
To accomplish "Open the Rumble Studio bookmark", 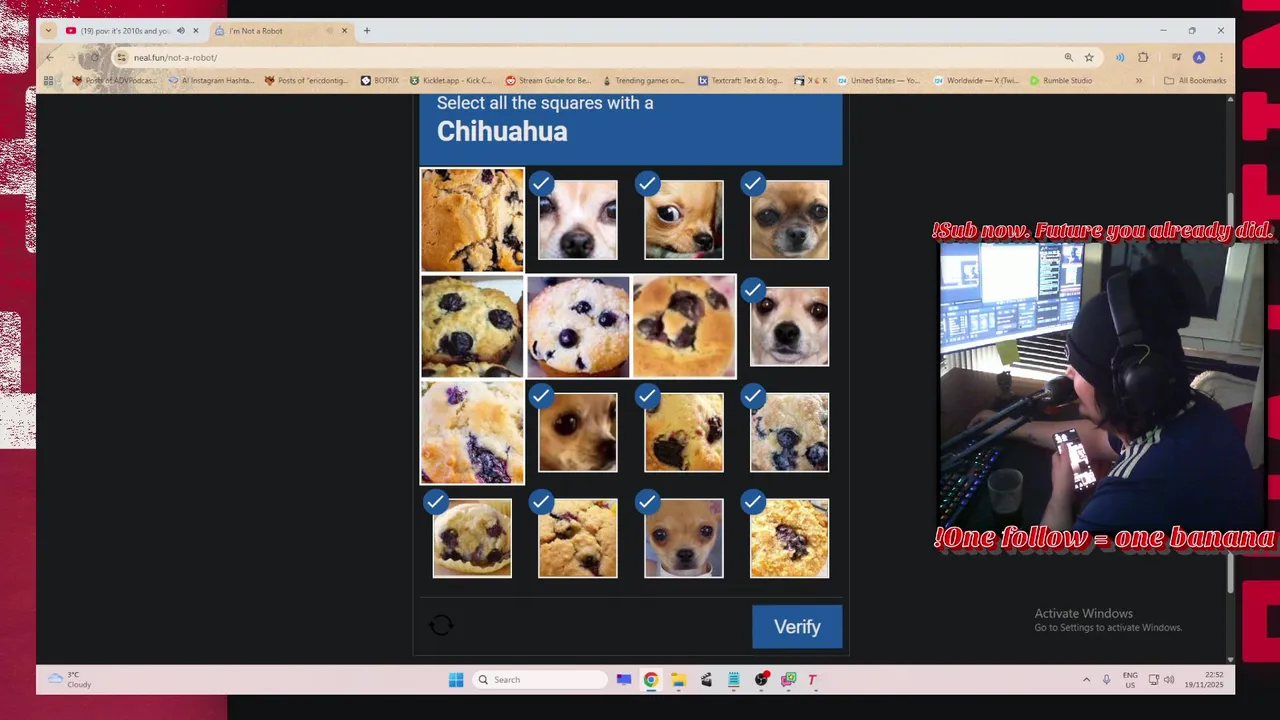I will (1060, 81).
